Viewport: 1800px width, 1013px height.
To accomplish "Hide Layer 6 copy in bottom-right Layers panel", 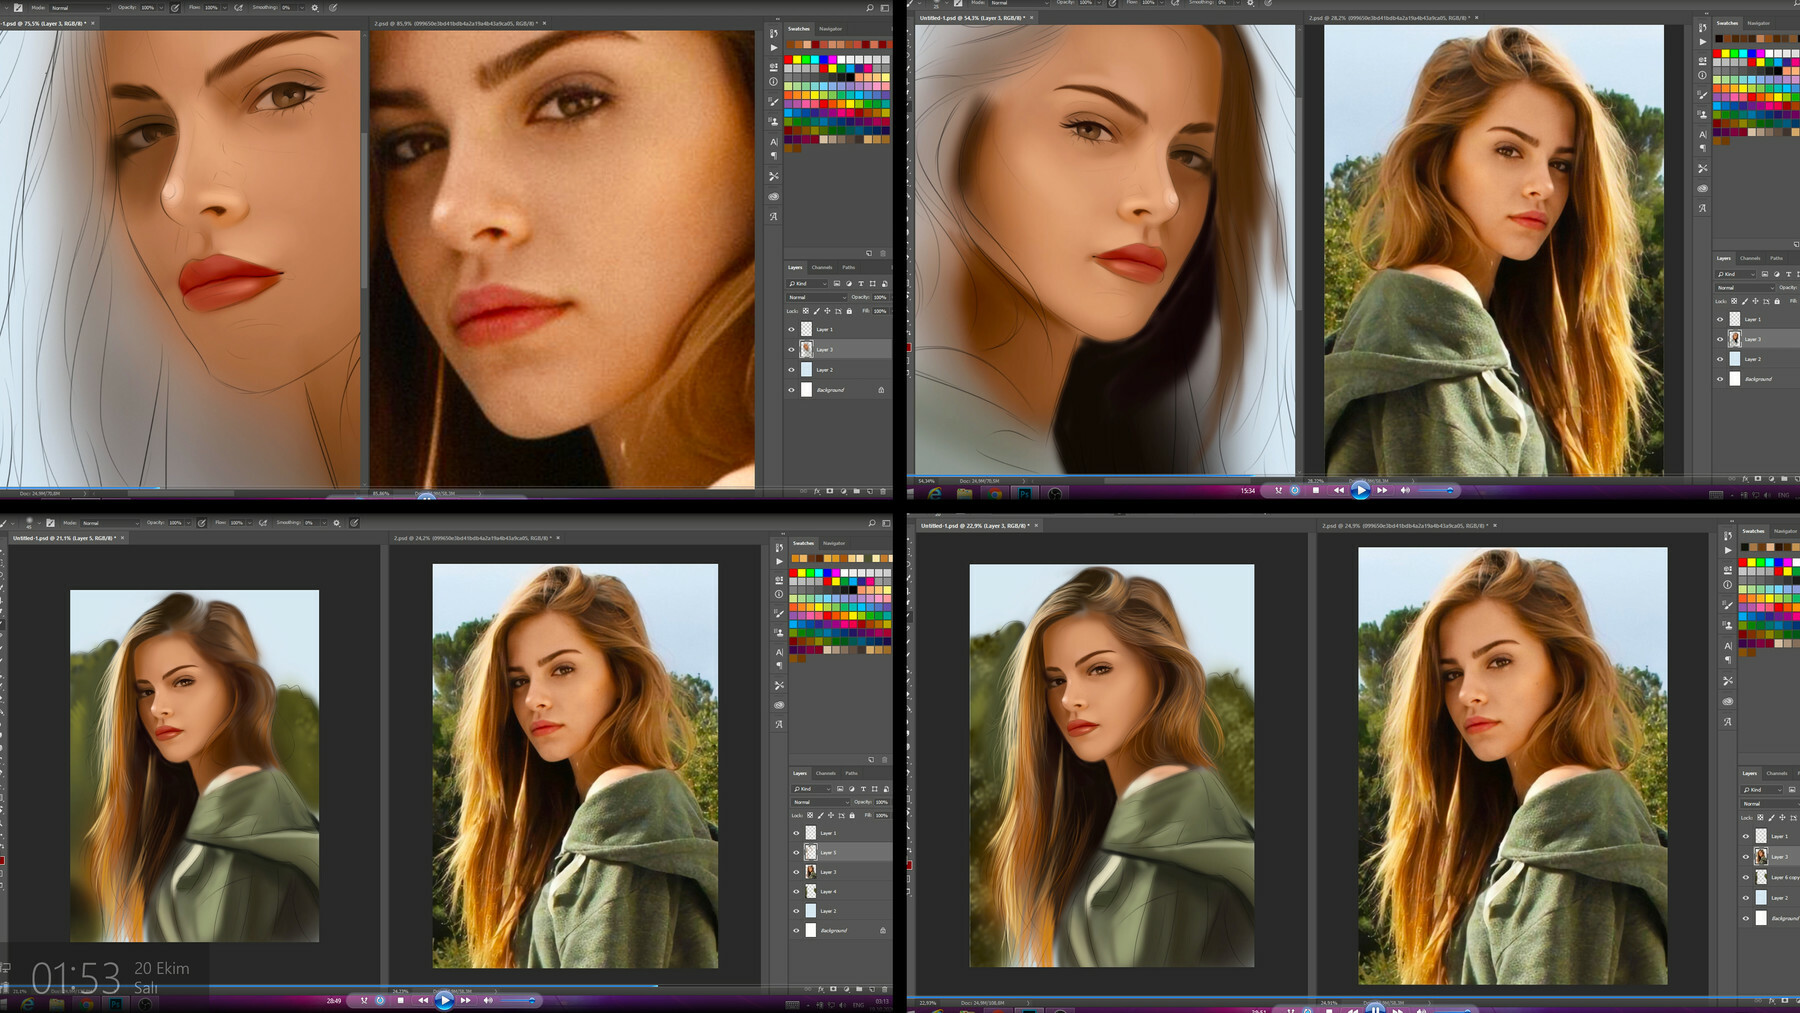I will [1746, 877].
